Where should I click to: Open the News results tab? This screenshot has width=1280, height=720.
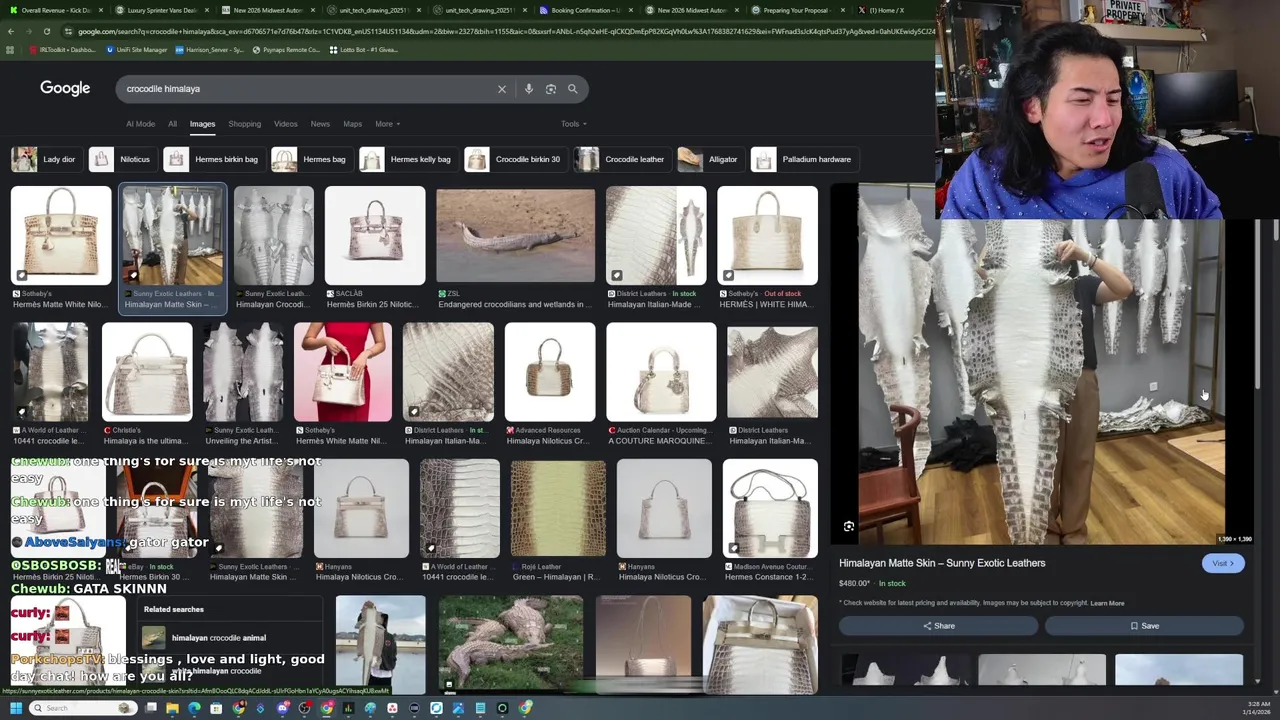pyautogui.click(x=320, y=124)
